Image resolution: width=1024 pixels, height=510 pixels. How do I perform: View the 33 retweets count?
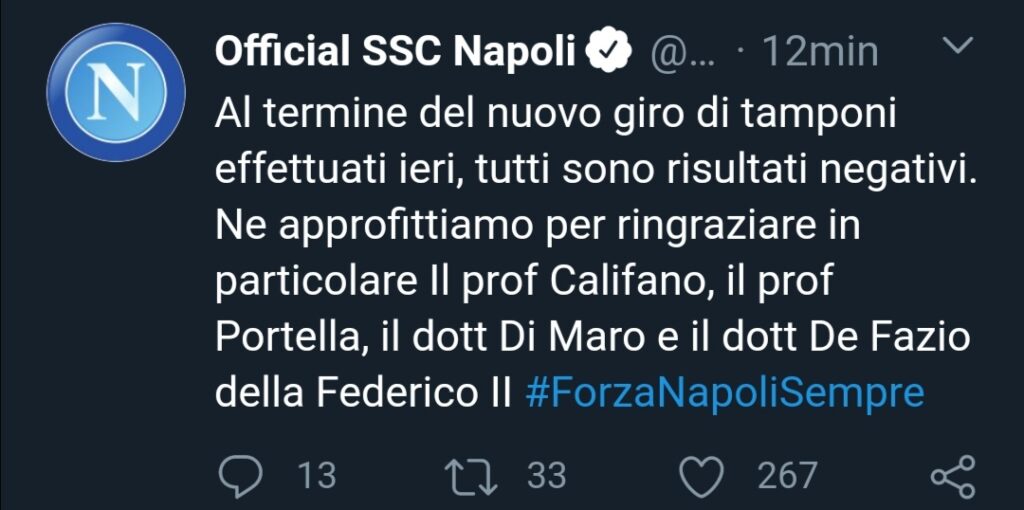coord(547,476)
